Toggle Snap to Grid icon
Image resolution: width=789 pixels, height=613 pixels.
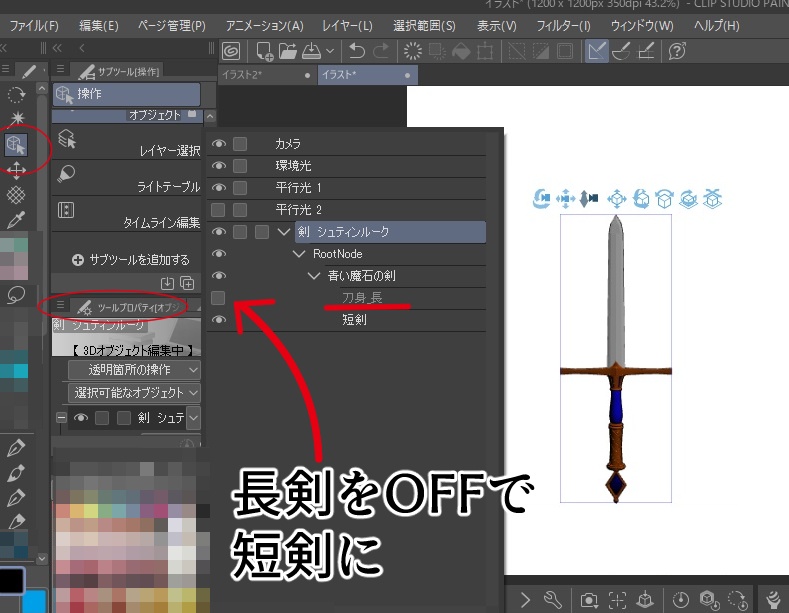[646, 51]
